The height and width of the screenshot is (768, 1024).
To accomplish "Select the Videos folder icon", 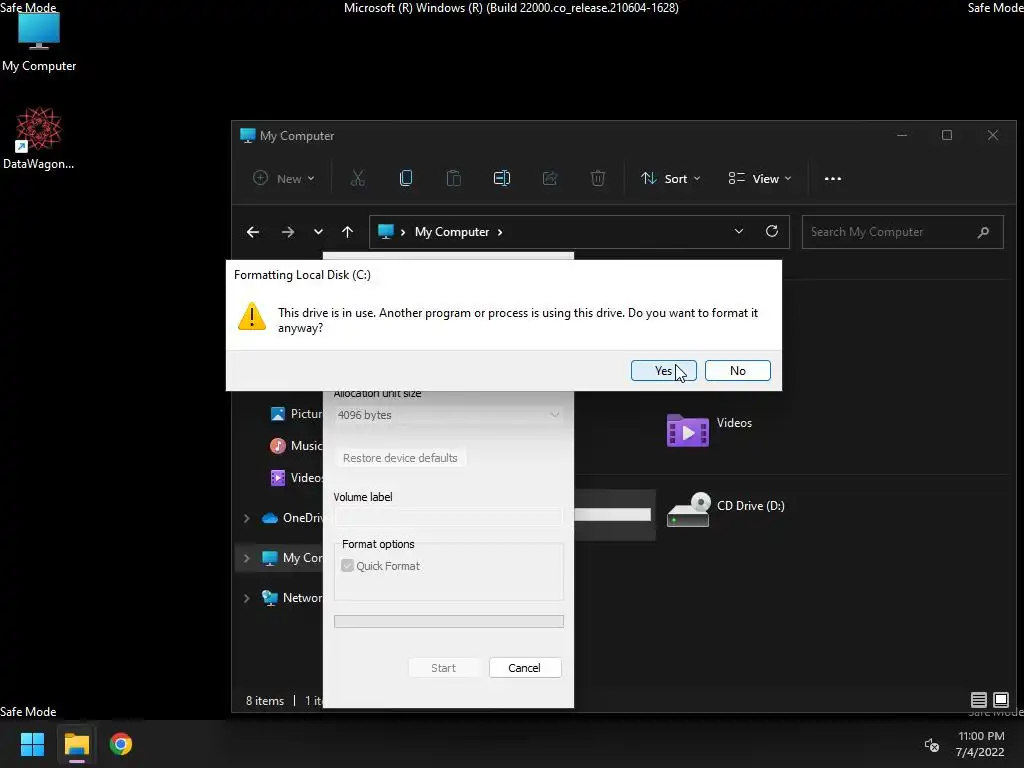I will (688, 430).
